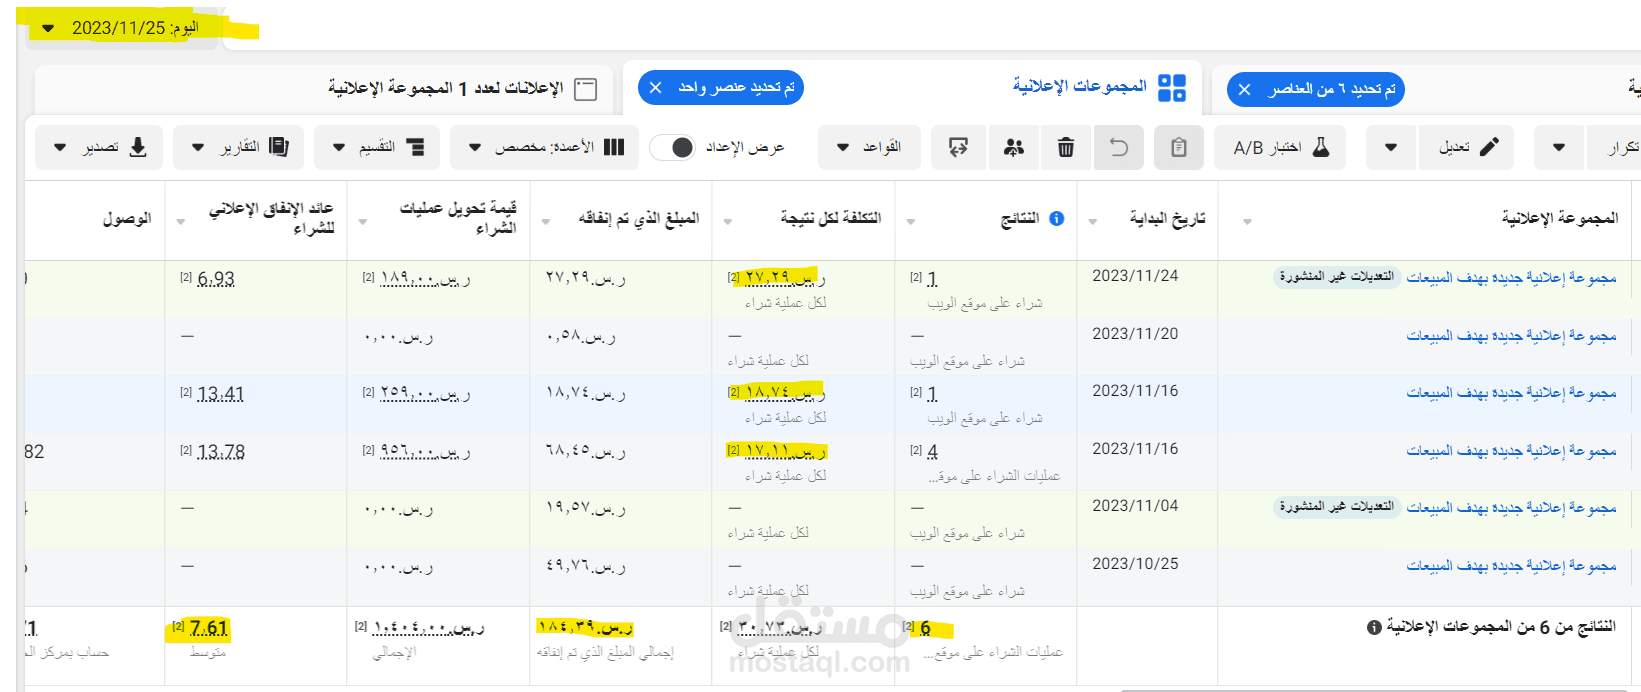Click the total results value 6
Viewport: 1641px width, 692px height.
(925, 628)
